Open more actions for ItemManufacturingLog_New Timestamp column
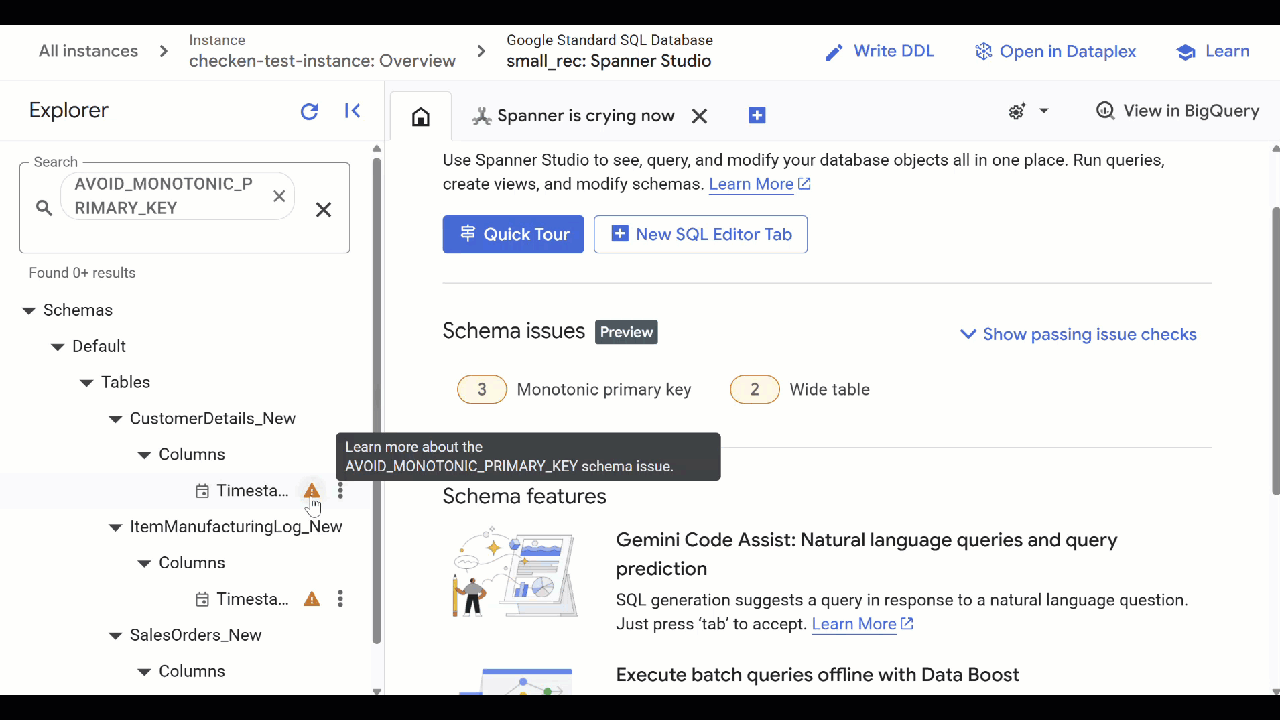 click(x=340, y=599)
